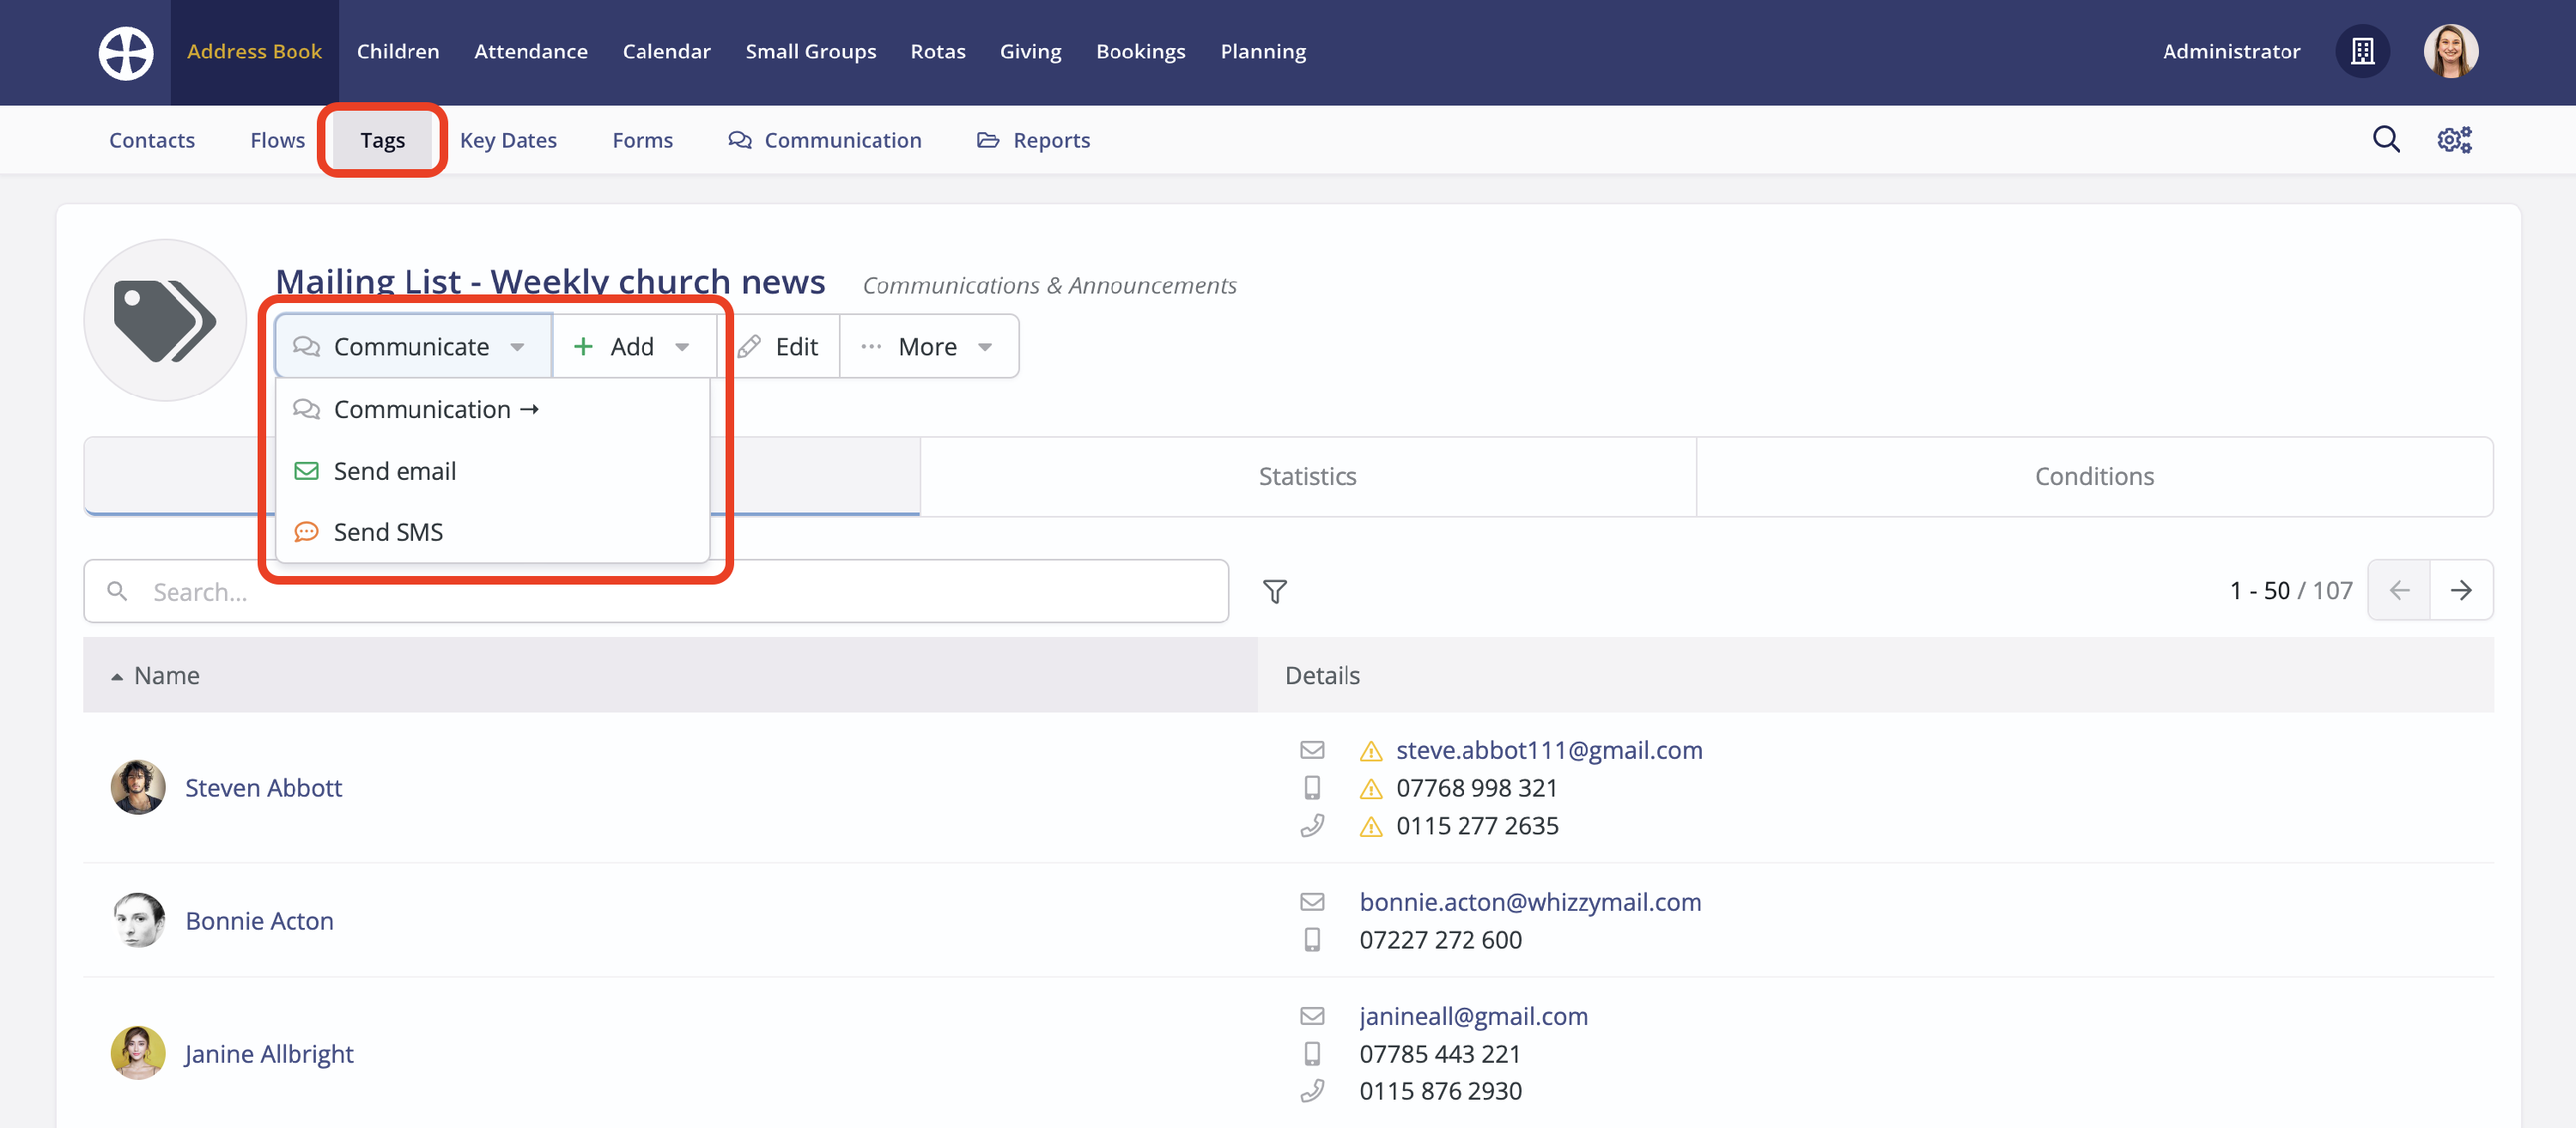Open module settings gears icon
Viewport: 2576px width, 1128px height.
click(x=2454, y=139)
